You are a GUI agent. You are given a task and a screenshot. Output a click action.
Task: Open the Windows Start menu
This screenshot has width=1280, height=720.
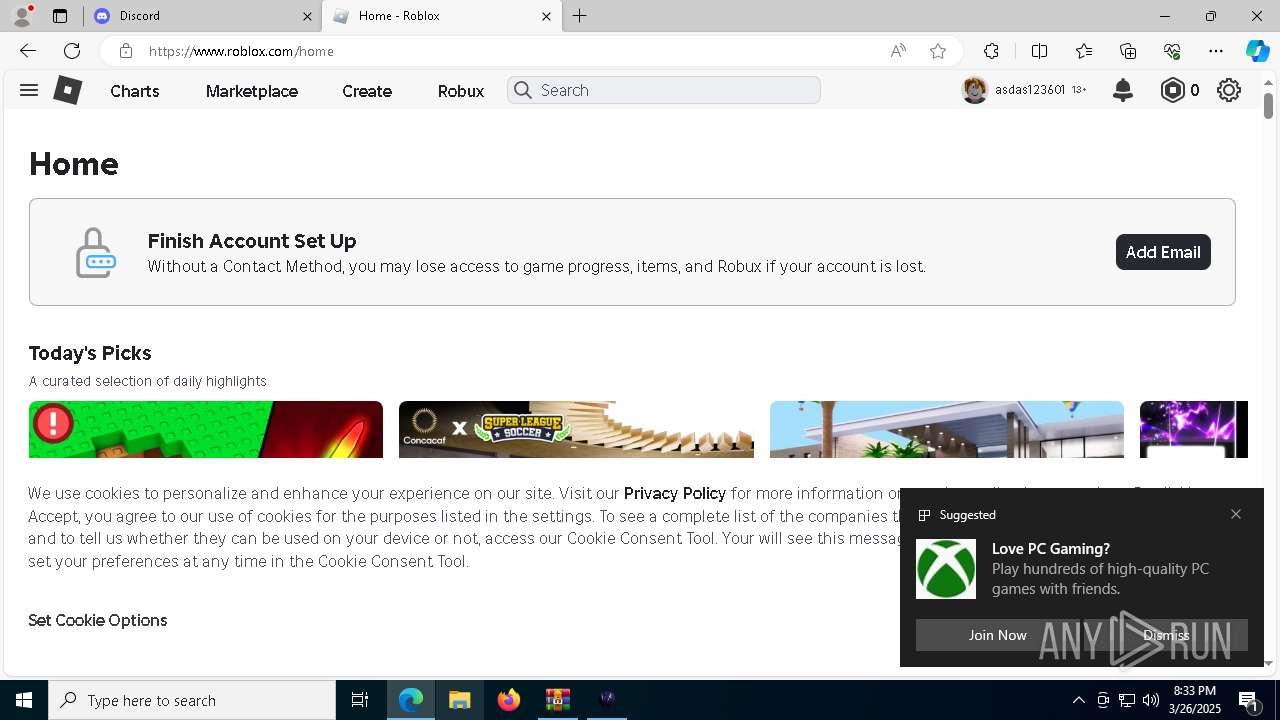pyautogui.click(x=24, y=700)
